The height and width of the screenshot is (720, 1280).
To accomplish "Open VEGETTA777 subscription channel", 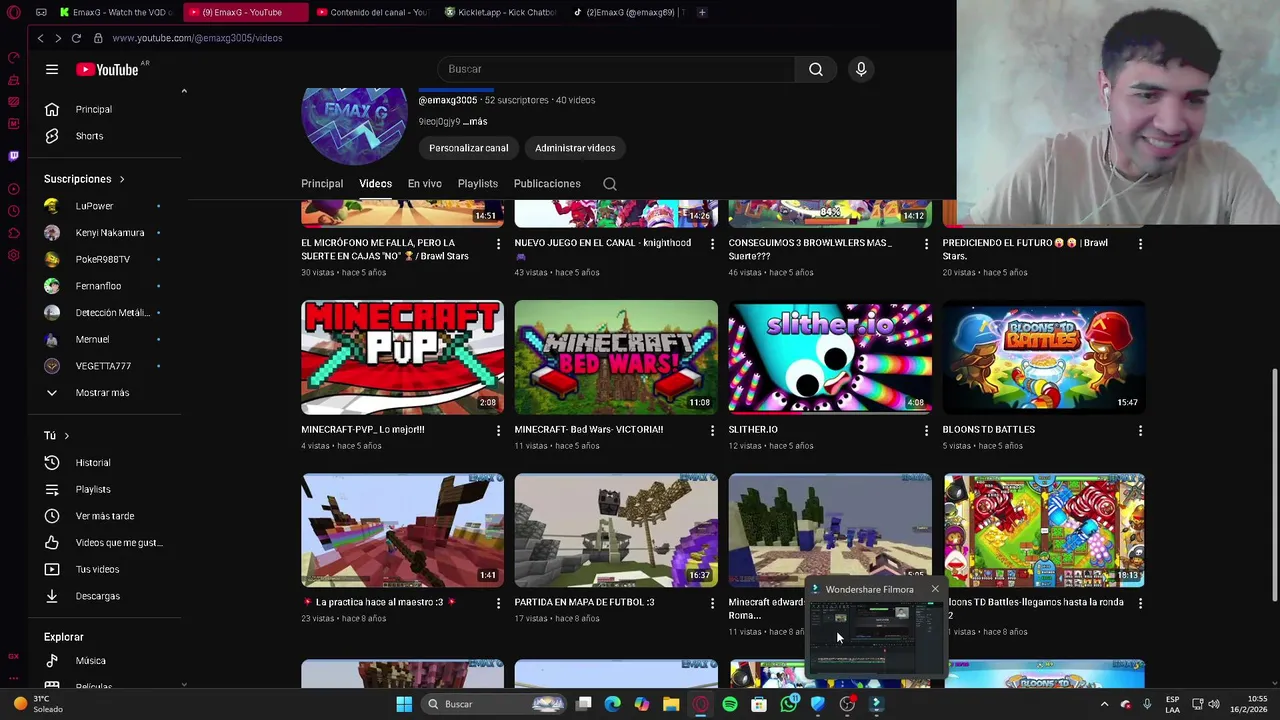I will (105, 366).
